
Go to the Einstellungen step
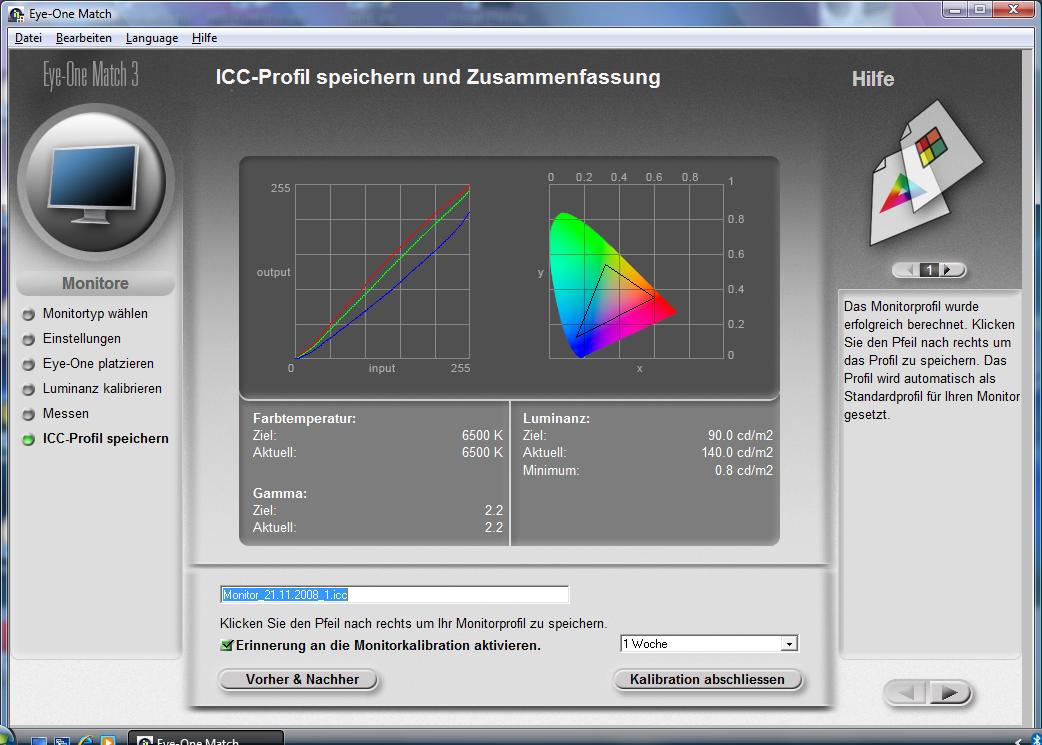(x=82, y=338)
